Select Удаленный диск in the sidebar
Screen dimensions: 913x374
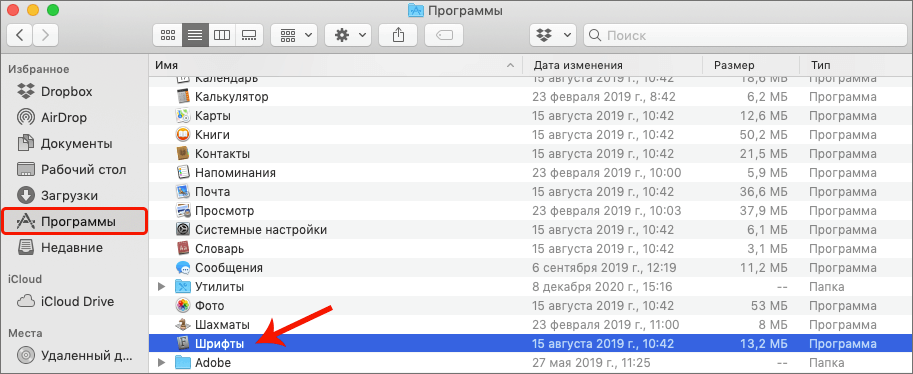click(75, 354)
